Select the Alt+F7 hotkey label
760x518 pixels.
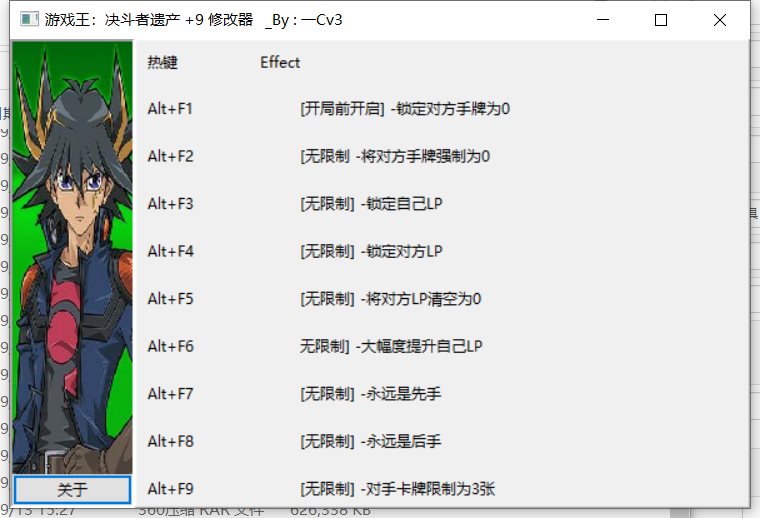[x=171, y=393]
